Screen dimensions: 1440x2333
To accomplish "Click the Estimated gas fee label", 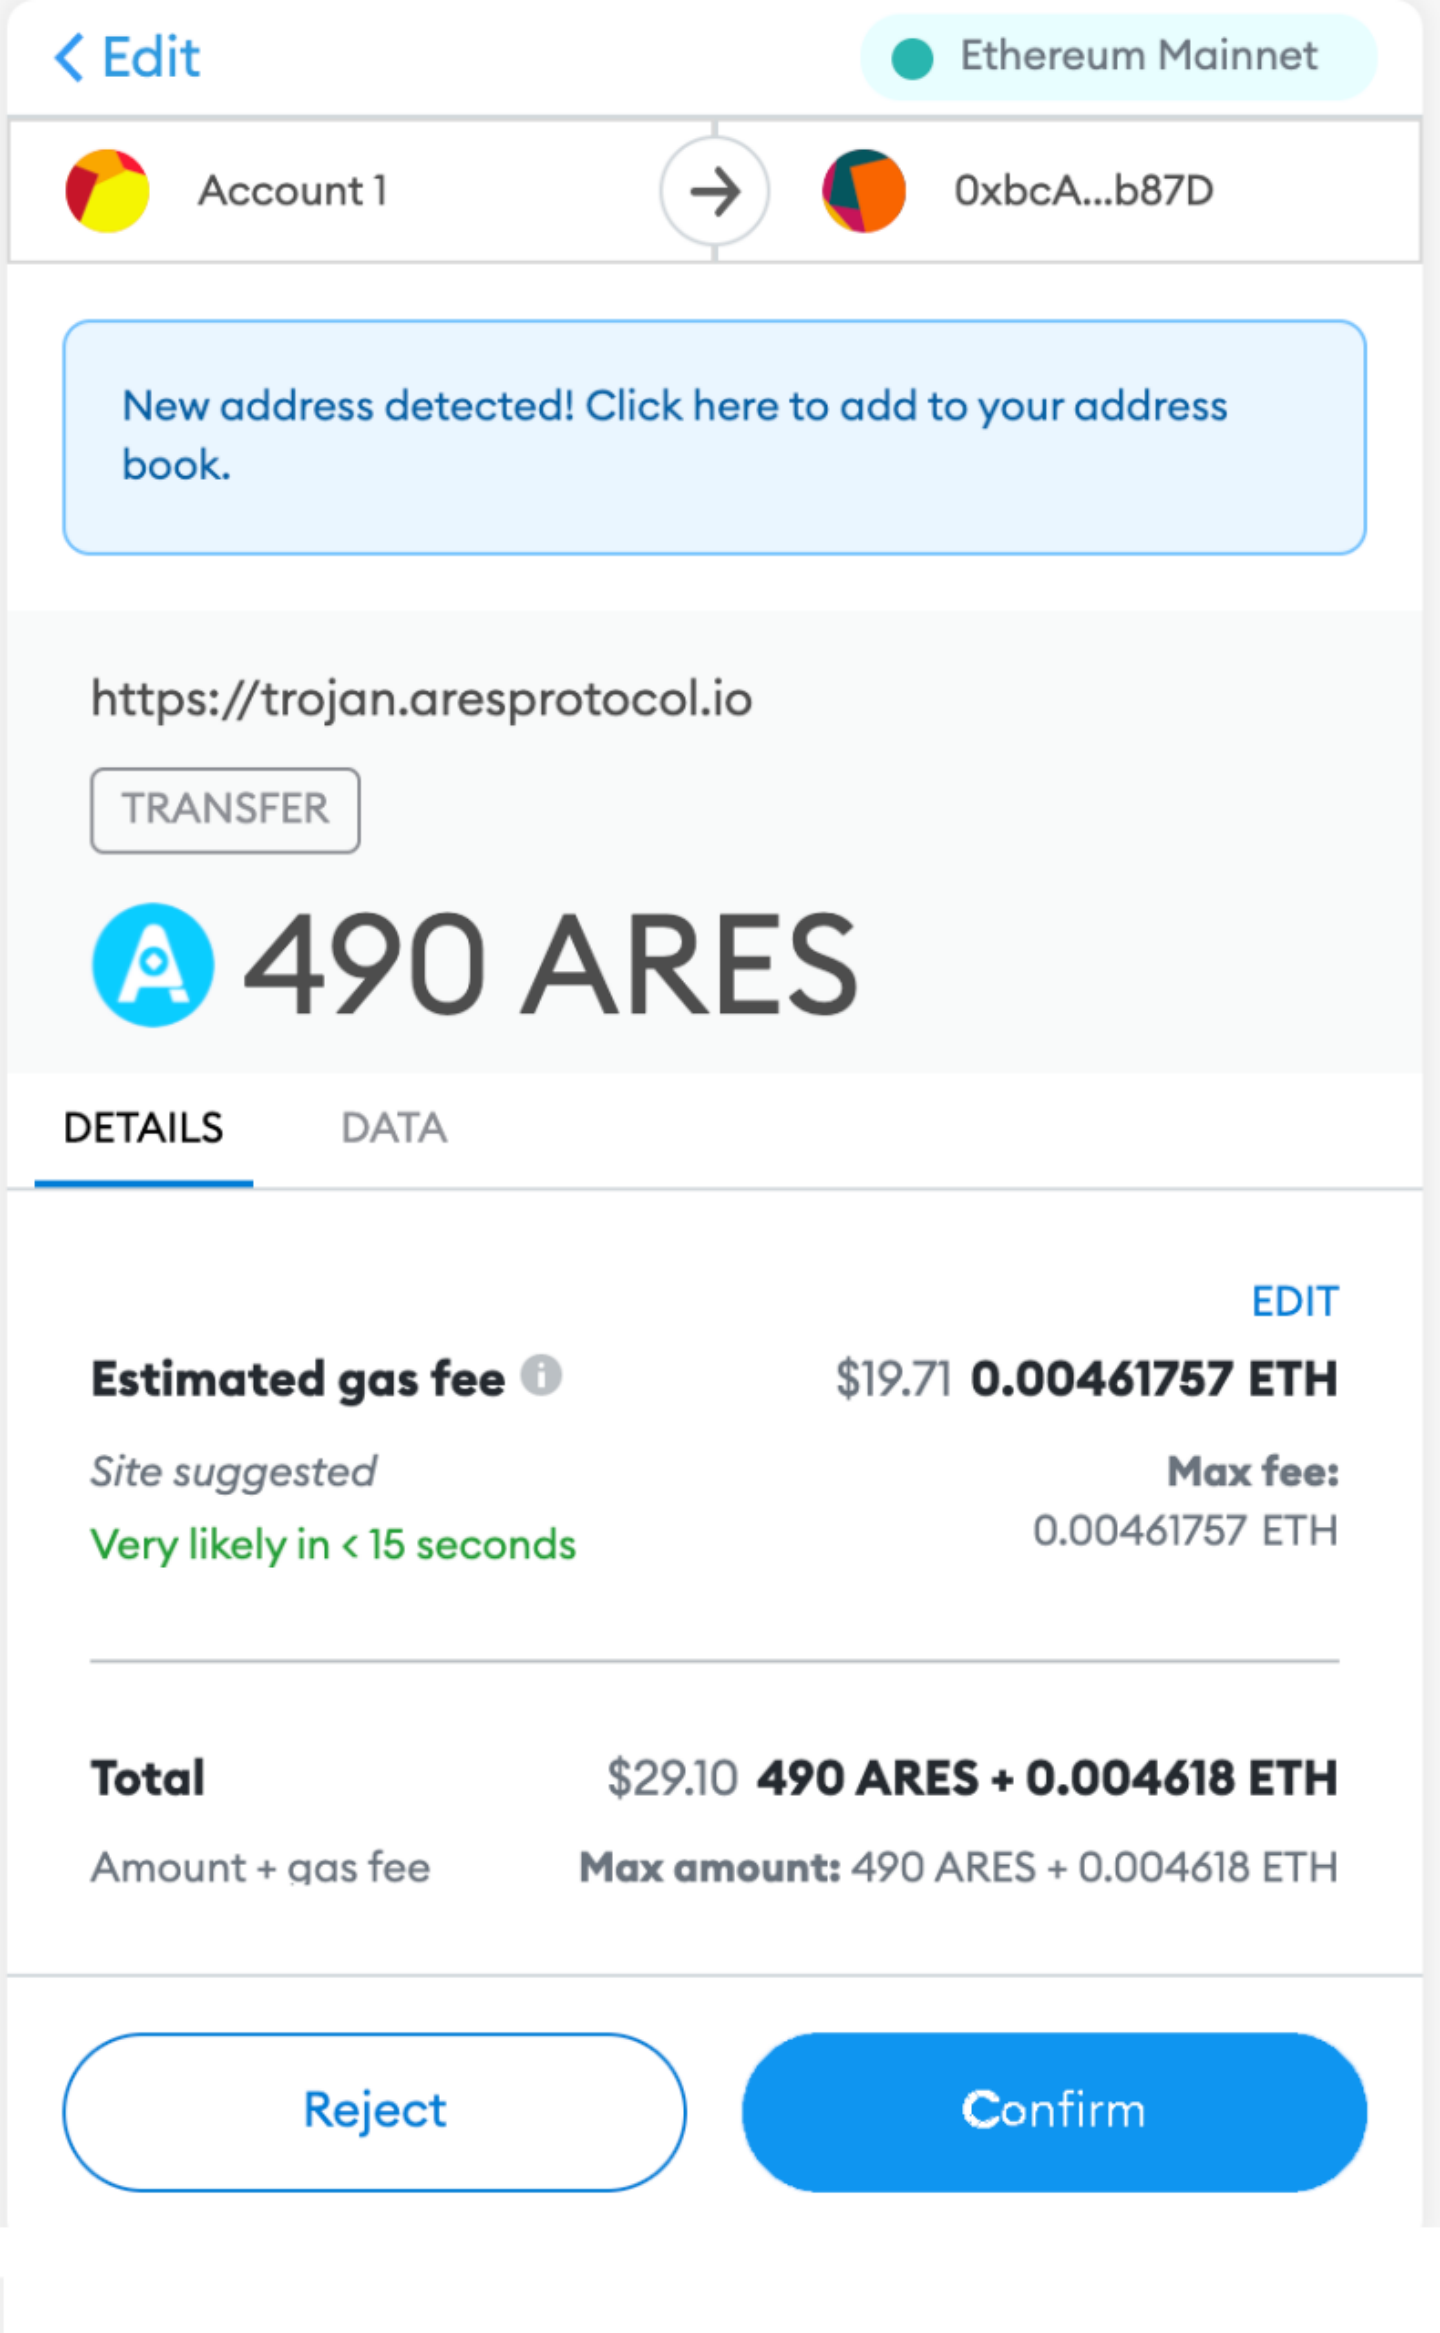I will pos(298,1379).
